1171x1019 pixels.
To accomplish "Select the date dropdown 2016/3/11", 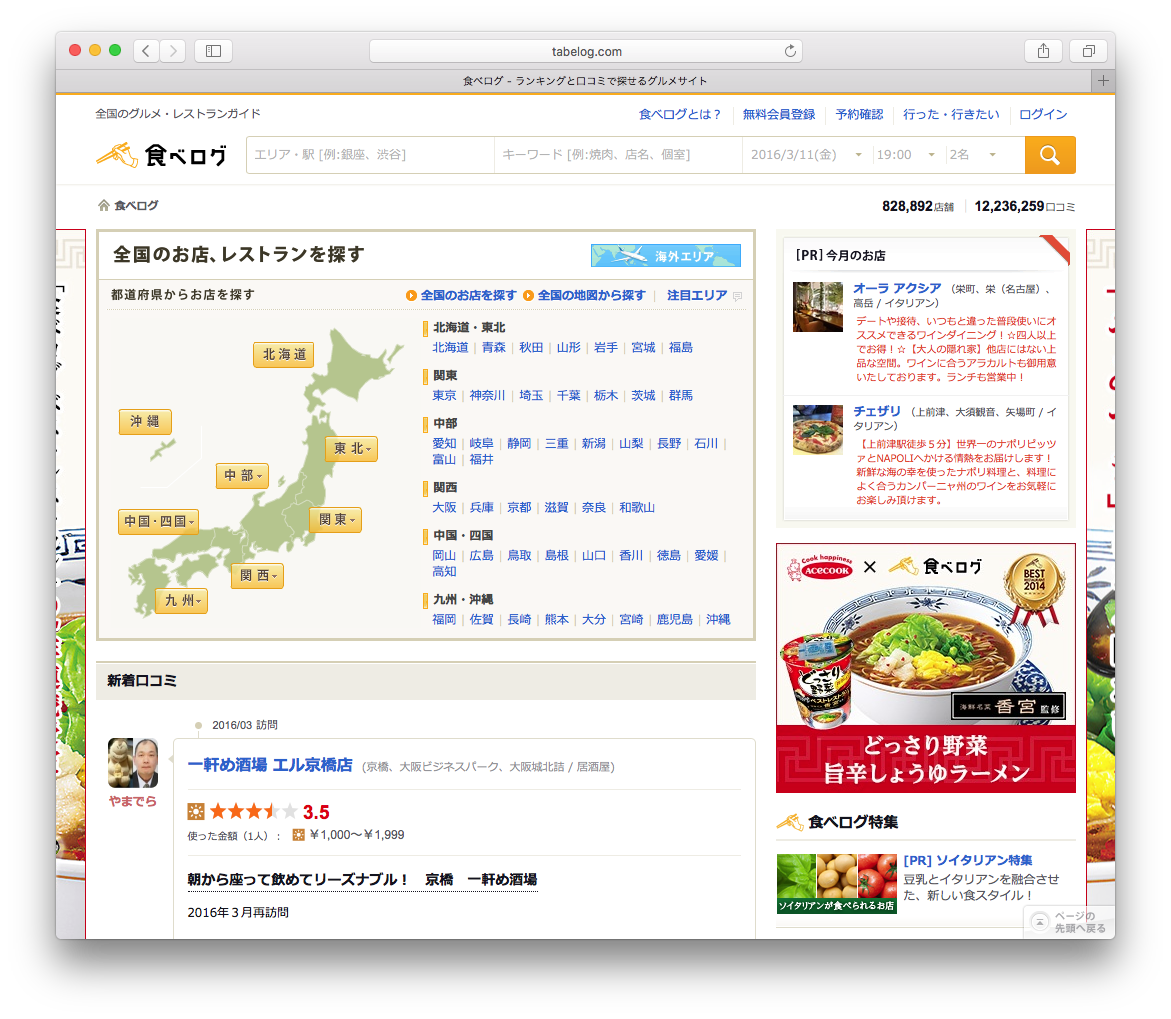I will (806, 155).
